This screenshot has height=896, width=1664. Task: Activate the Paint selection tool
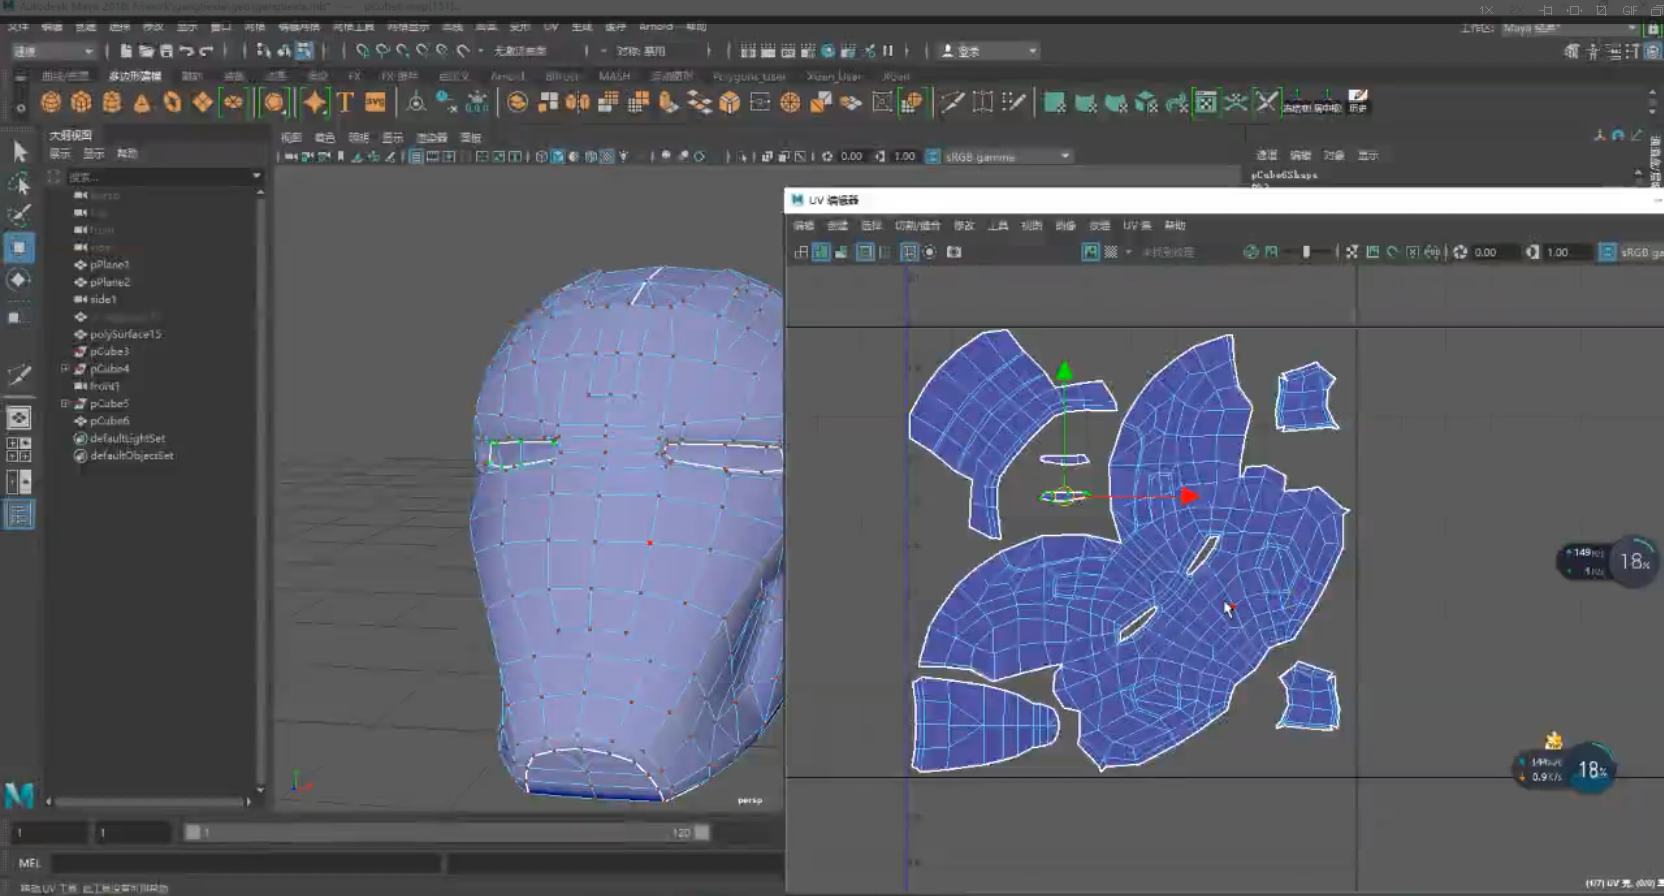[x=19, y=215]
